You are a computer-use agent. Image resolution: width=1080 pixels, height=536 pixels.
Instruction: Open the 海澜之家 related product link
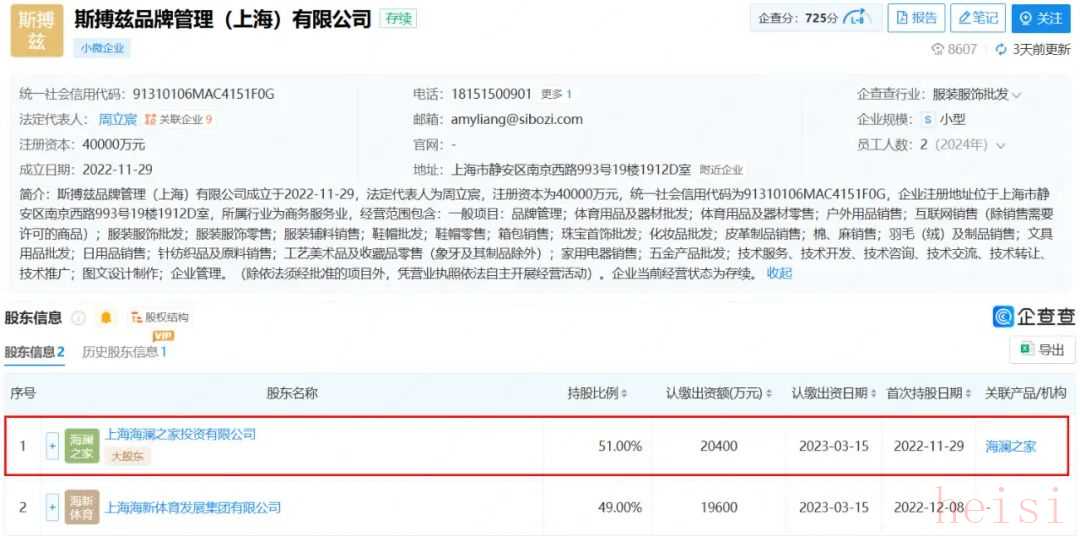coord(1010,446)
